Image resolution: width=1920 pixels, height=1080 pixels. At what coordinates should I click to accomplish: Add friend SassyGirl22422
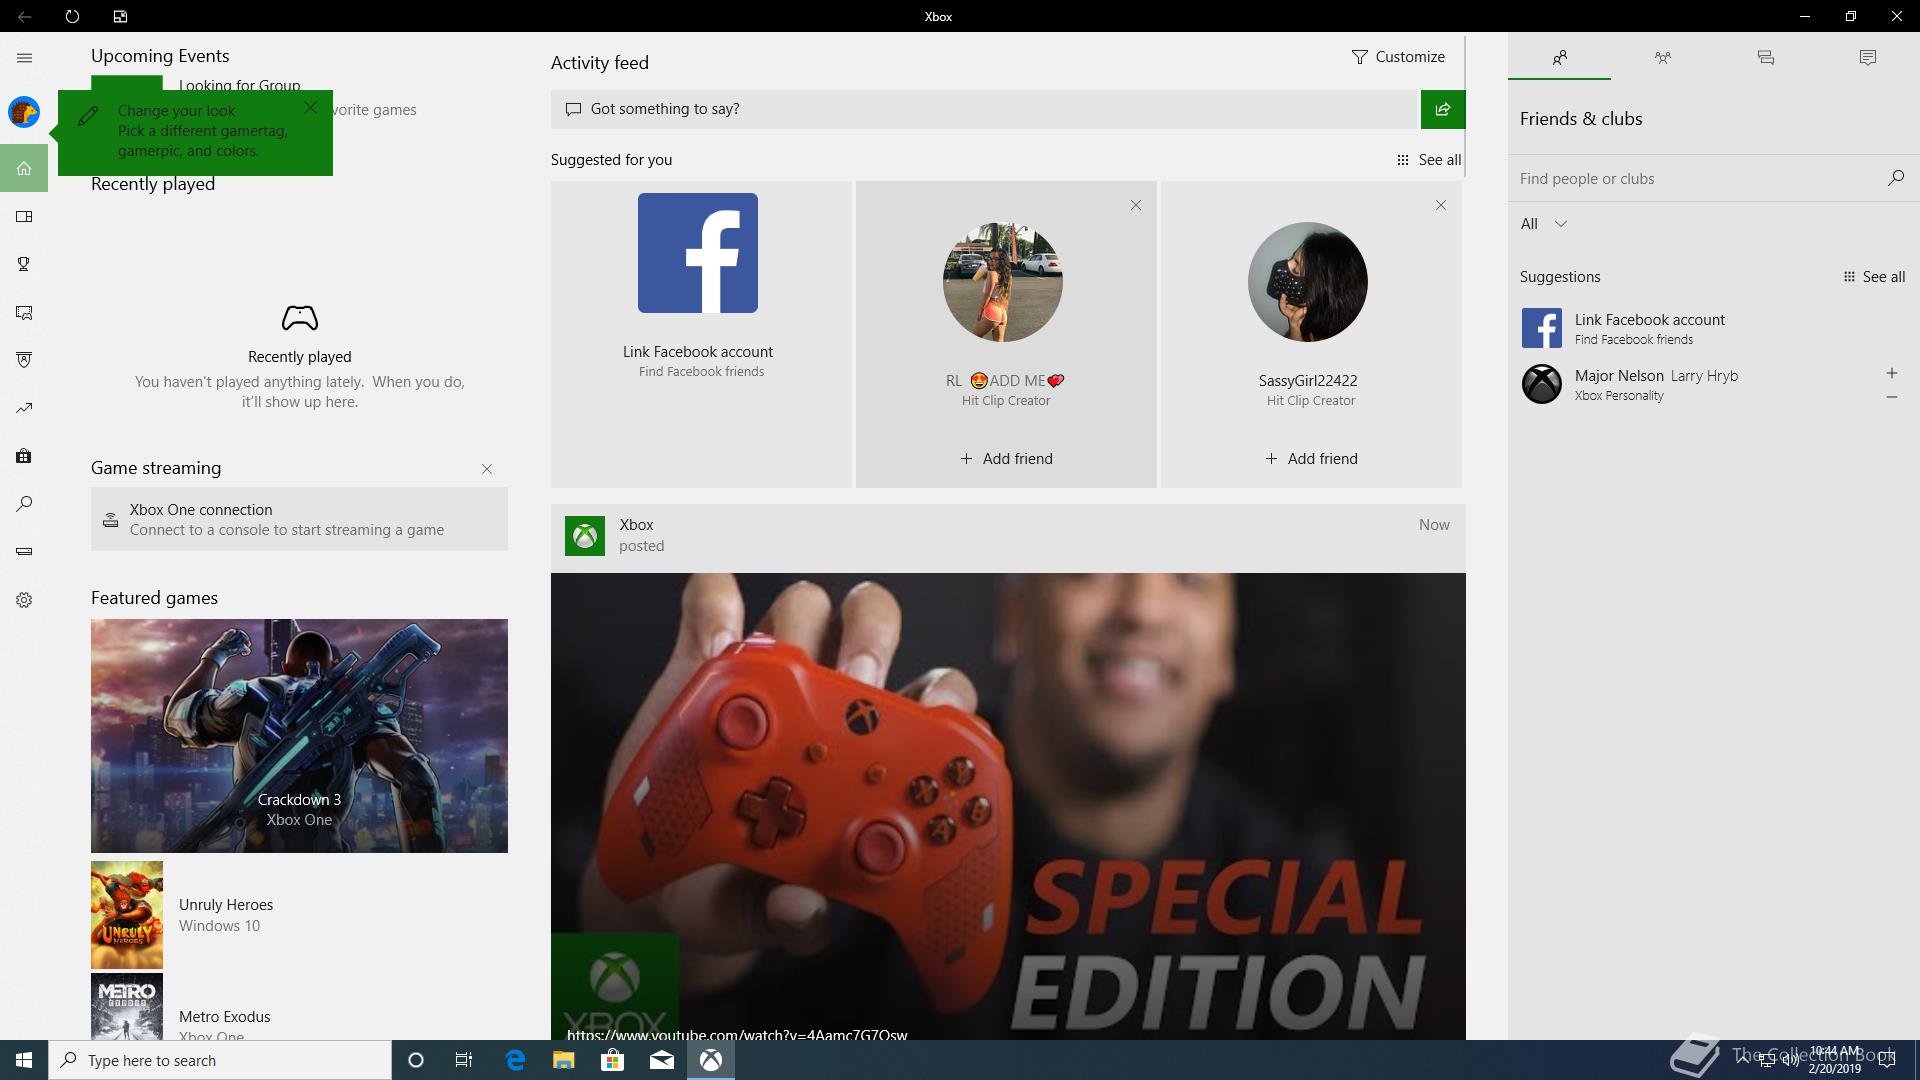[1311, 459]
